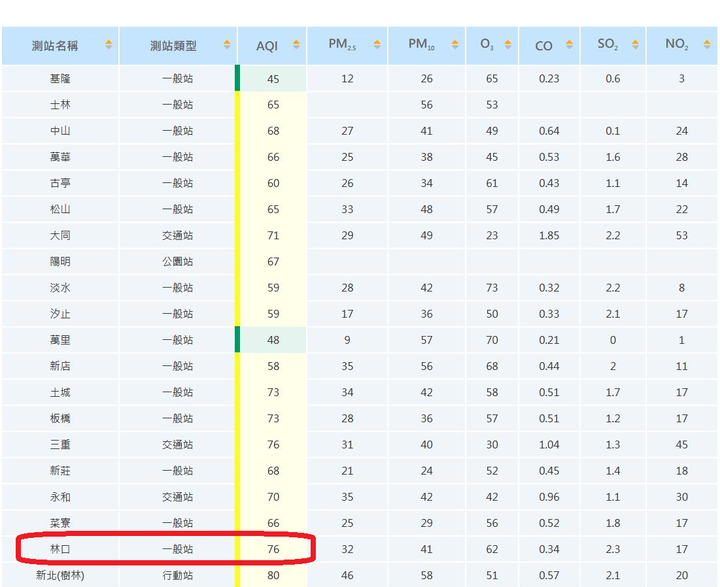The image size is (720, 587).
Task: Click PM2.5 value 9 in 萬里 row
Action: [x=348, y=340]
